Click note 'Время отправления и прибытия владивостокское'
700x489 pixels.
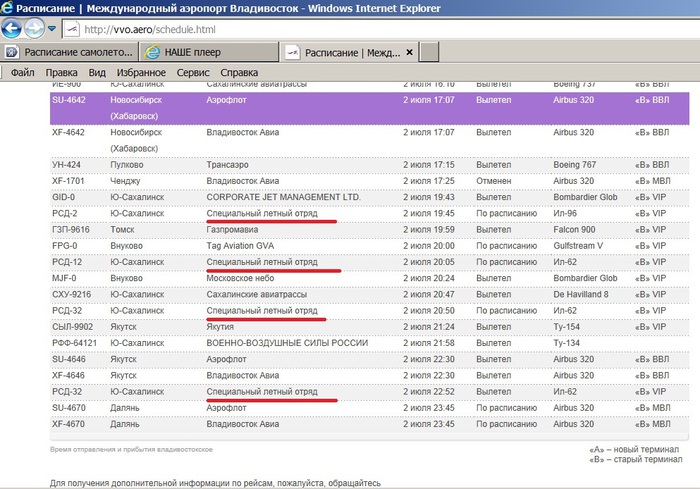pos(131,449)
